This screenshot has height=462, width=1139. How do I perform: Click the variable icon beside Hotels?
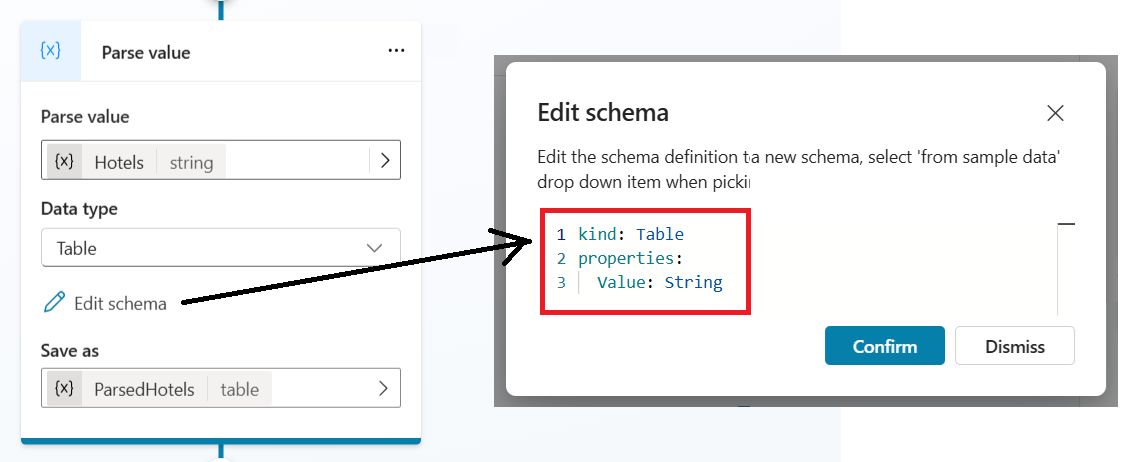[64, 161]
